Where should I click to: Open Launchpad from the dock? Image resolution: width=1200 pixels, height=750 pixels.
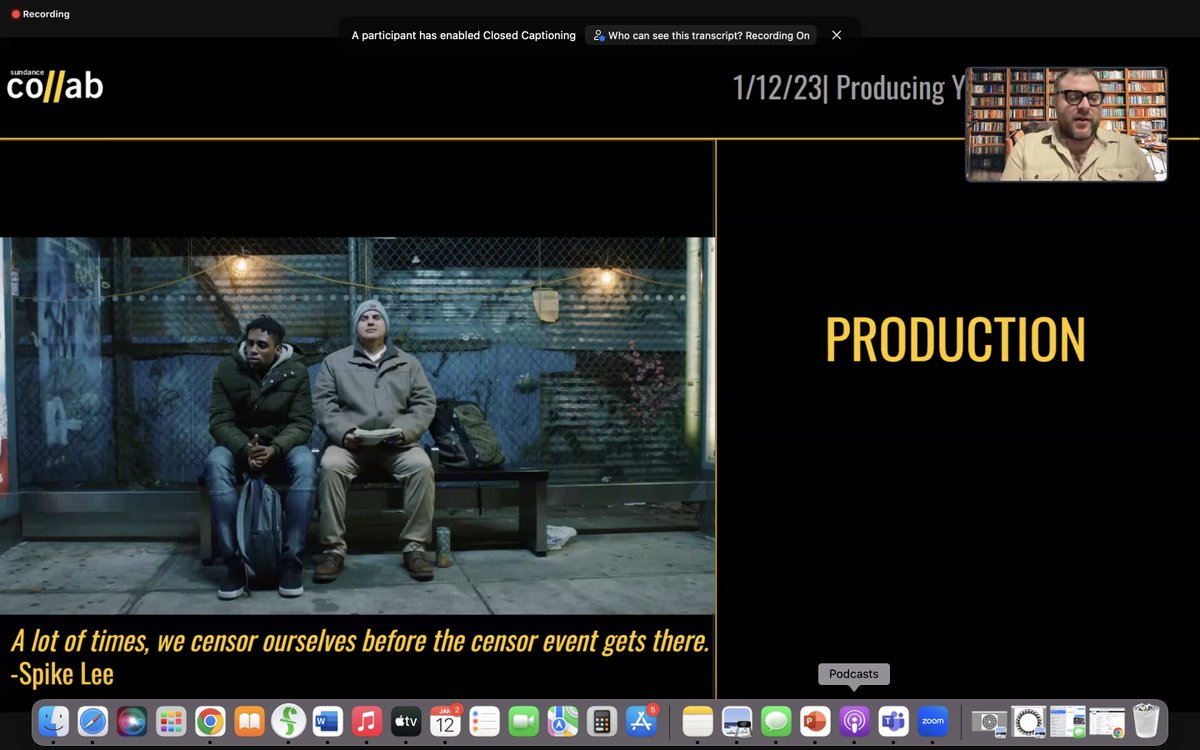171,721
